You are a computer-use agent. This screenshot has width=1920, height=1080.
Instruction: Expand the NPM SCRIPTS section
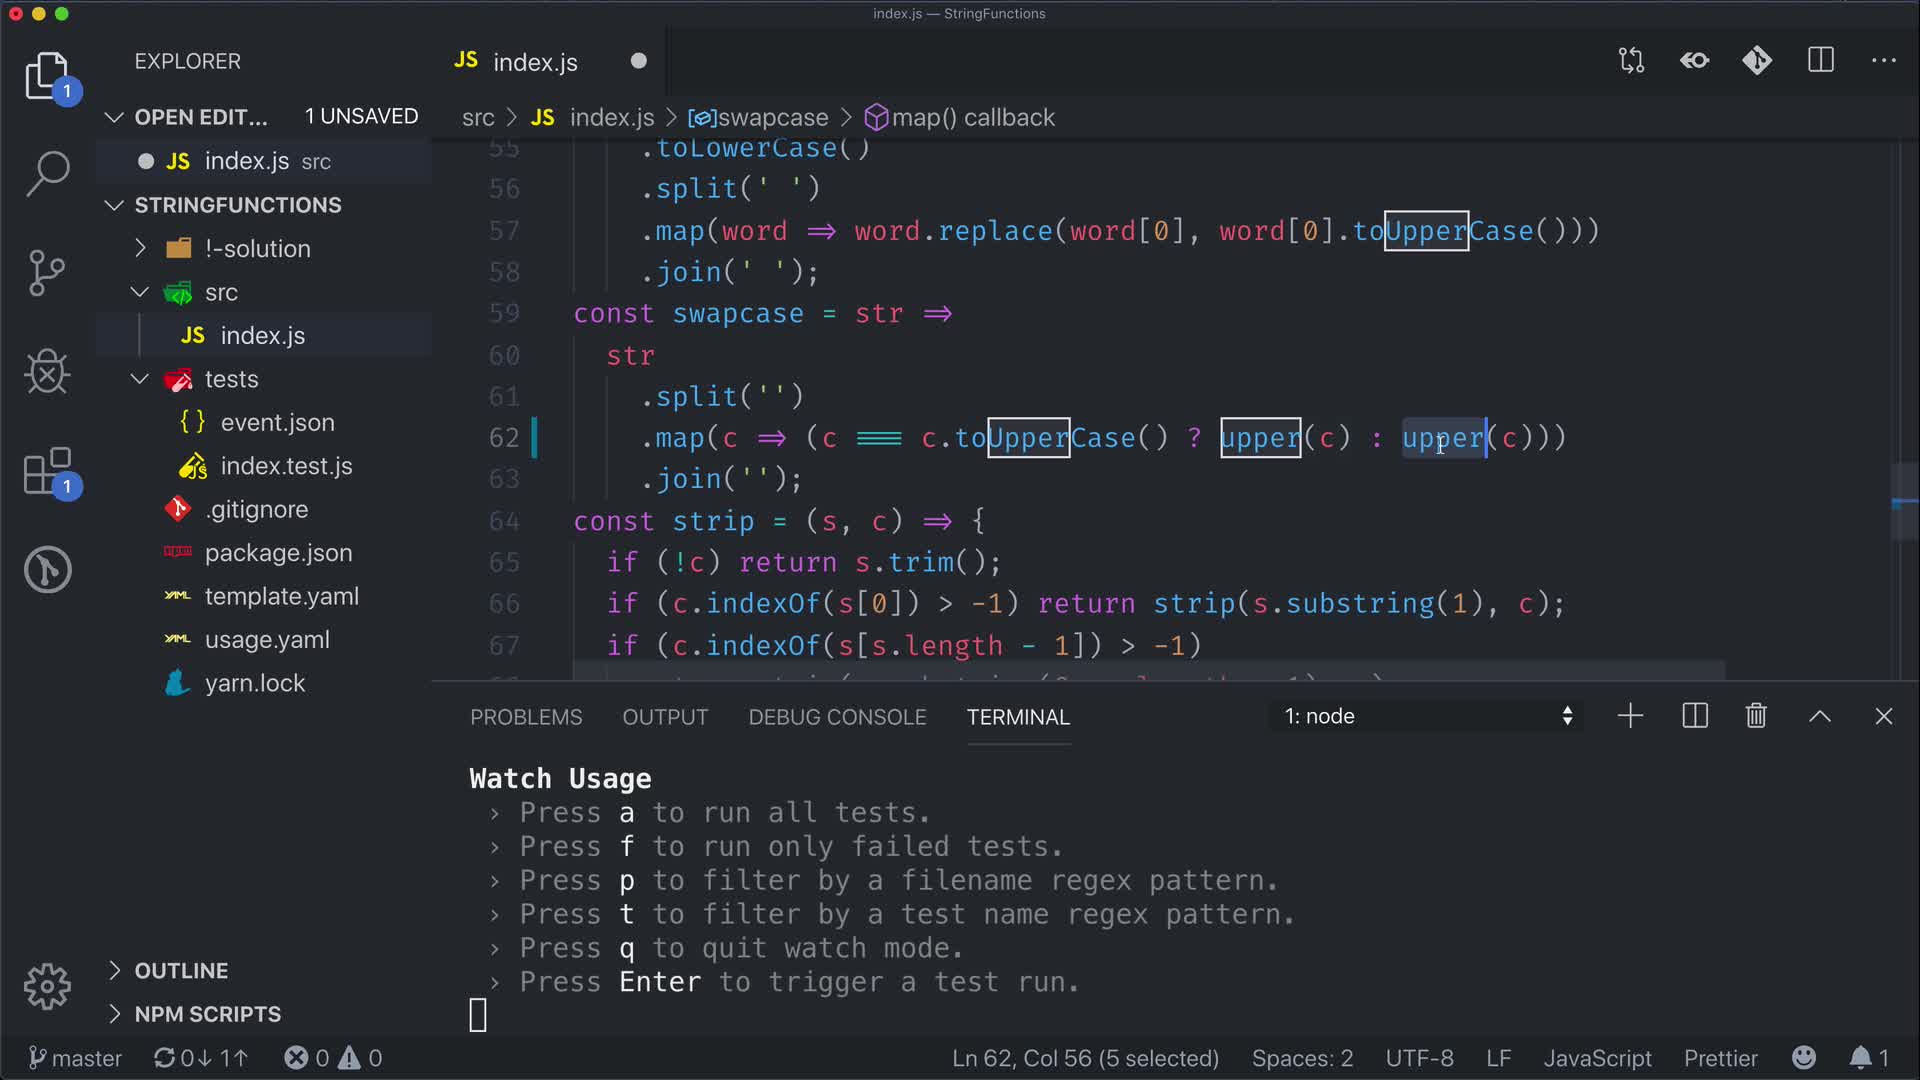click(x=207, y=1014)
